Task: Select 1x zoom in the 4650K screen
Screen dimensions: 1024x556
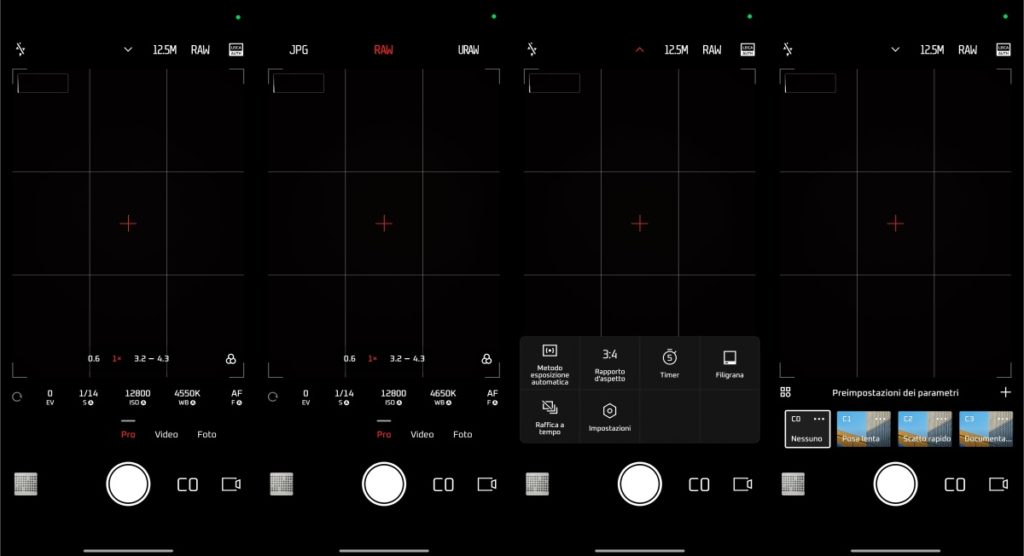Action: 372,359
